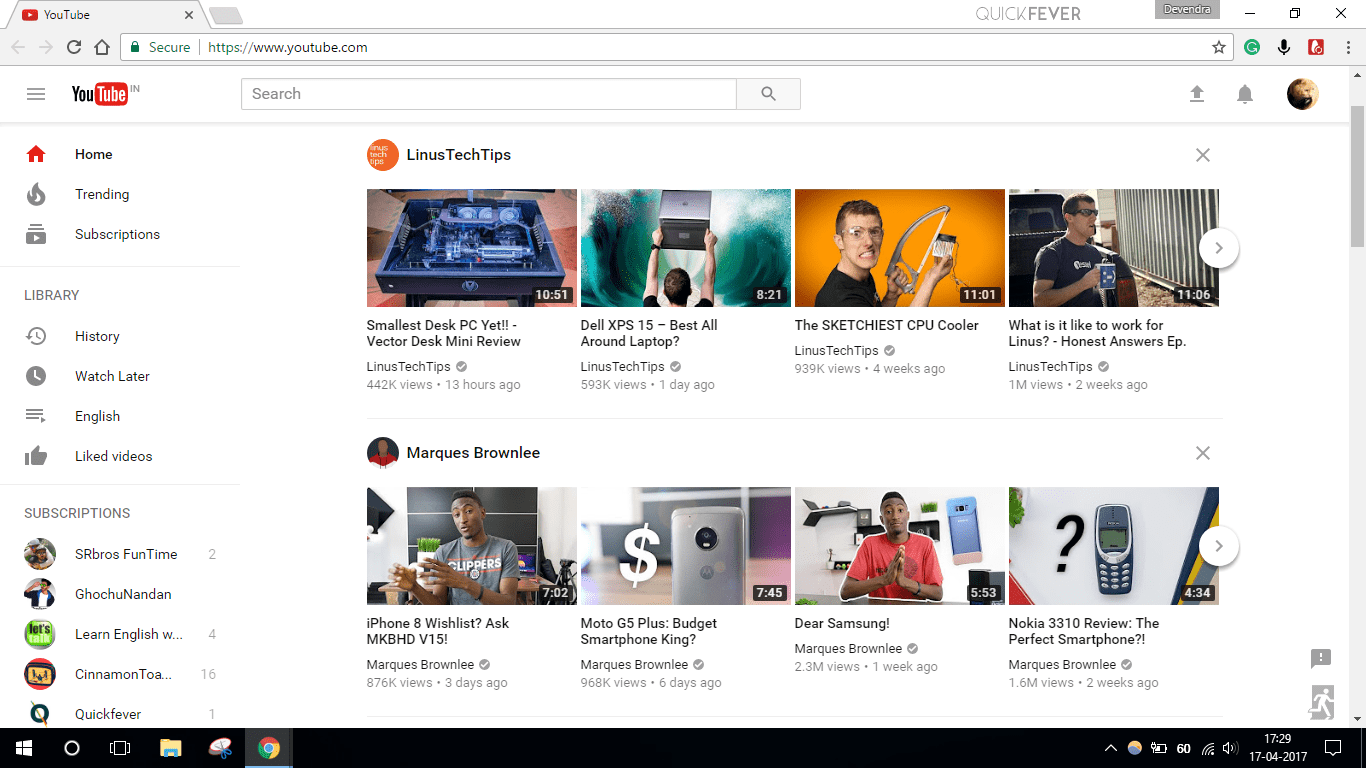
Task: Open the notifications bell
Action: click(1245, 94)
